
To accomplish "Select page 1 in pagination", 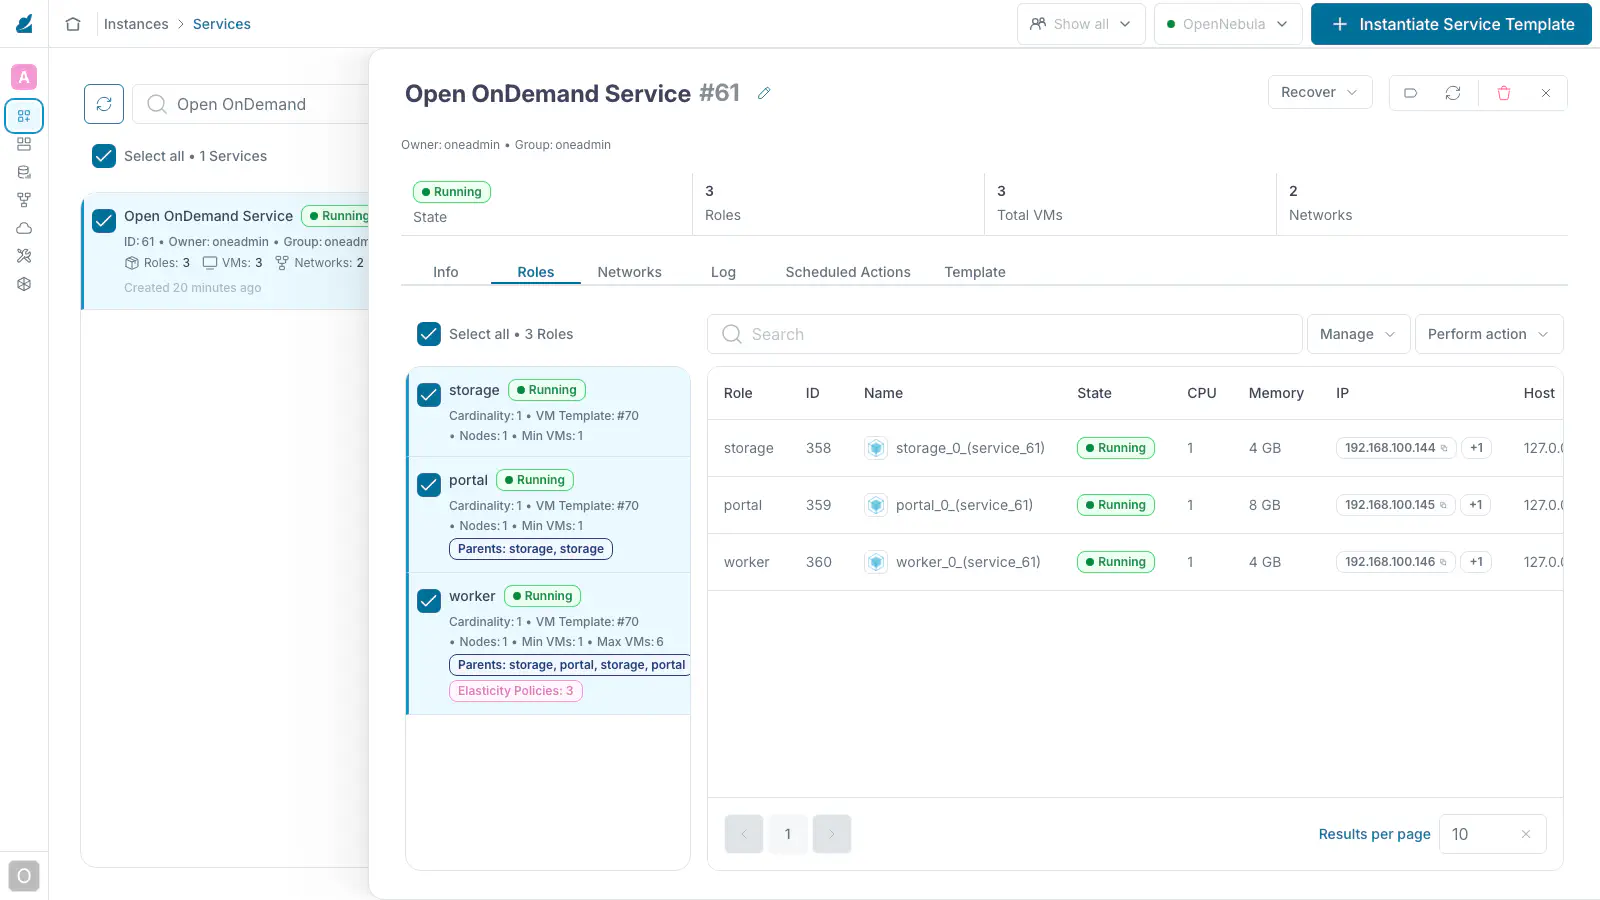I will coord(788,834).
